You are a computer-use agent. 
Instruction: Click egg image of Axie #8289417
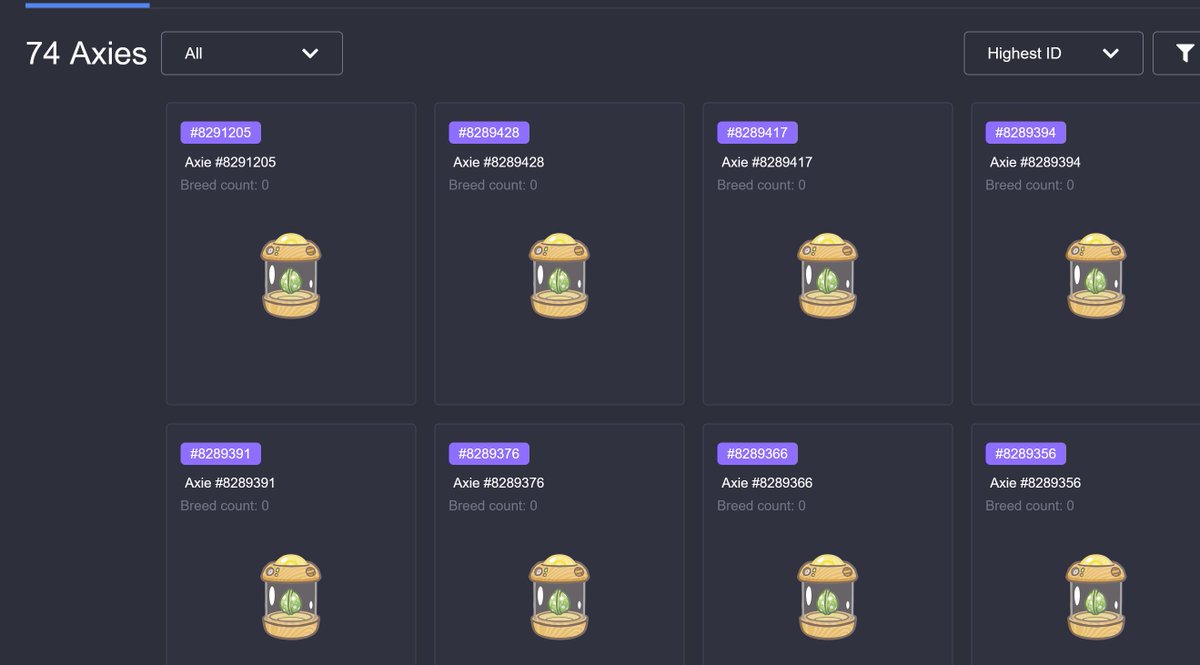click(x=827, y=275)
